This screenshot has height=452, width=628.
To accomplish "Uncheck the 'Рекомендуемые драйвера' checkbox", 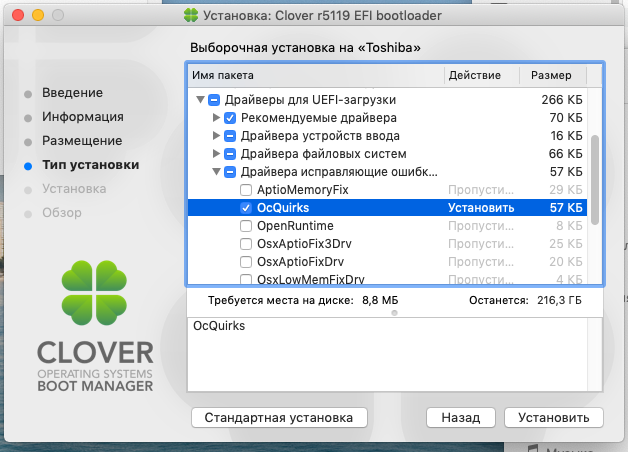I will coord(230,118).
